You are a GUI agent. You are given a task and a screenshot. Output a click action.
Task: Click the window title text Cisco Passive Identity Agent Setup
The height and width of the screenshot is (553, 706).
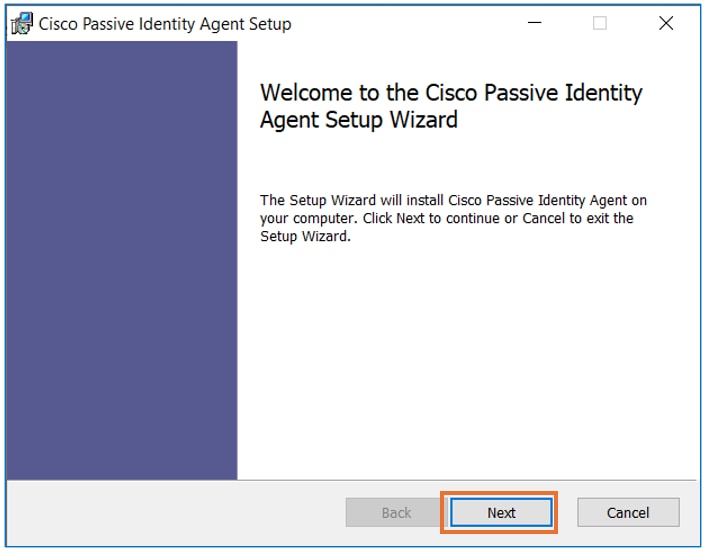pos(165,24)
